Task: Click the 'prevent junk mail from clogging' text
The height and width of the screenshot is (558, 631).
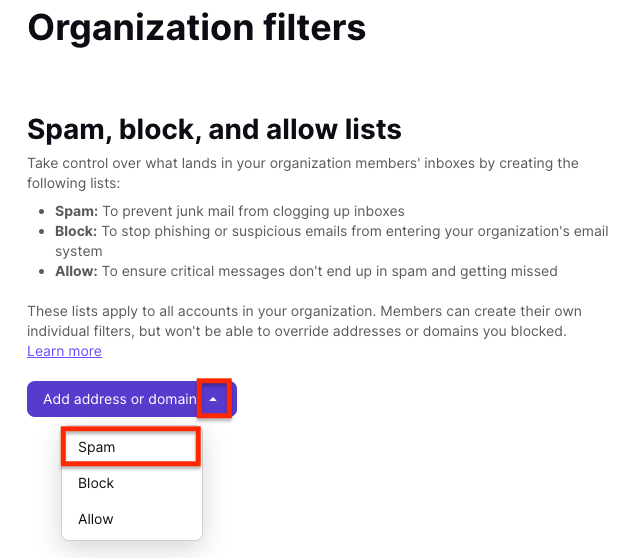Action: coord(253,211)
